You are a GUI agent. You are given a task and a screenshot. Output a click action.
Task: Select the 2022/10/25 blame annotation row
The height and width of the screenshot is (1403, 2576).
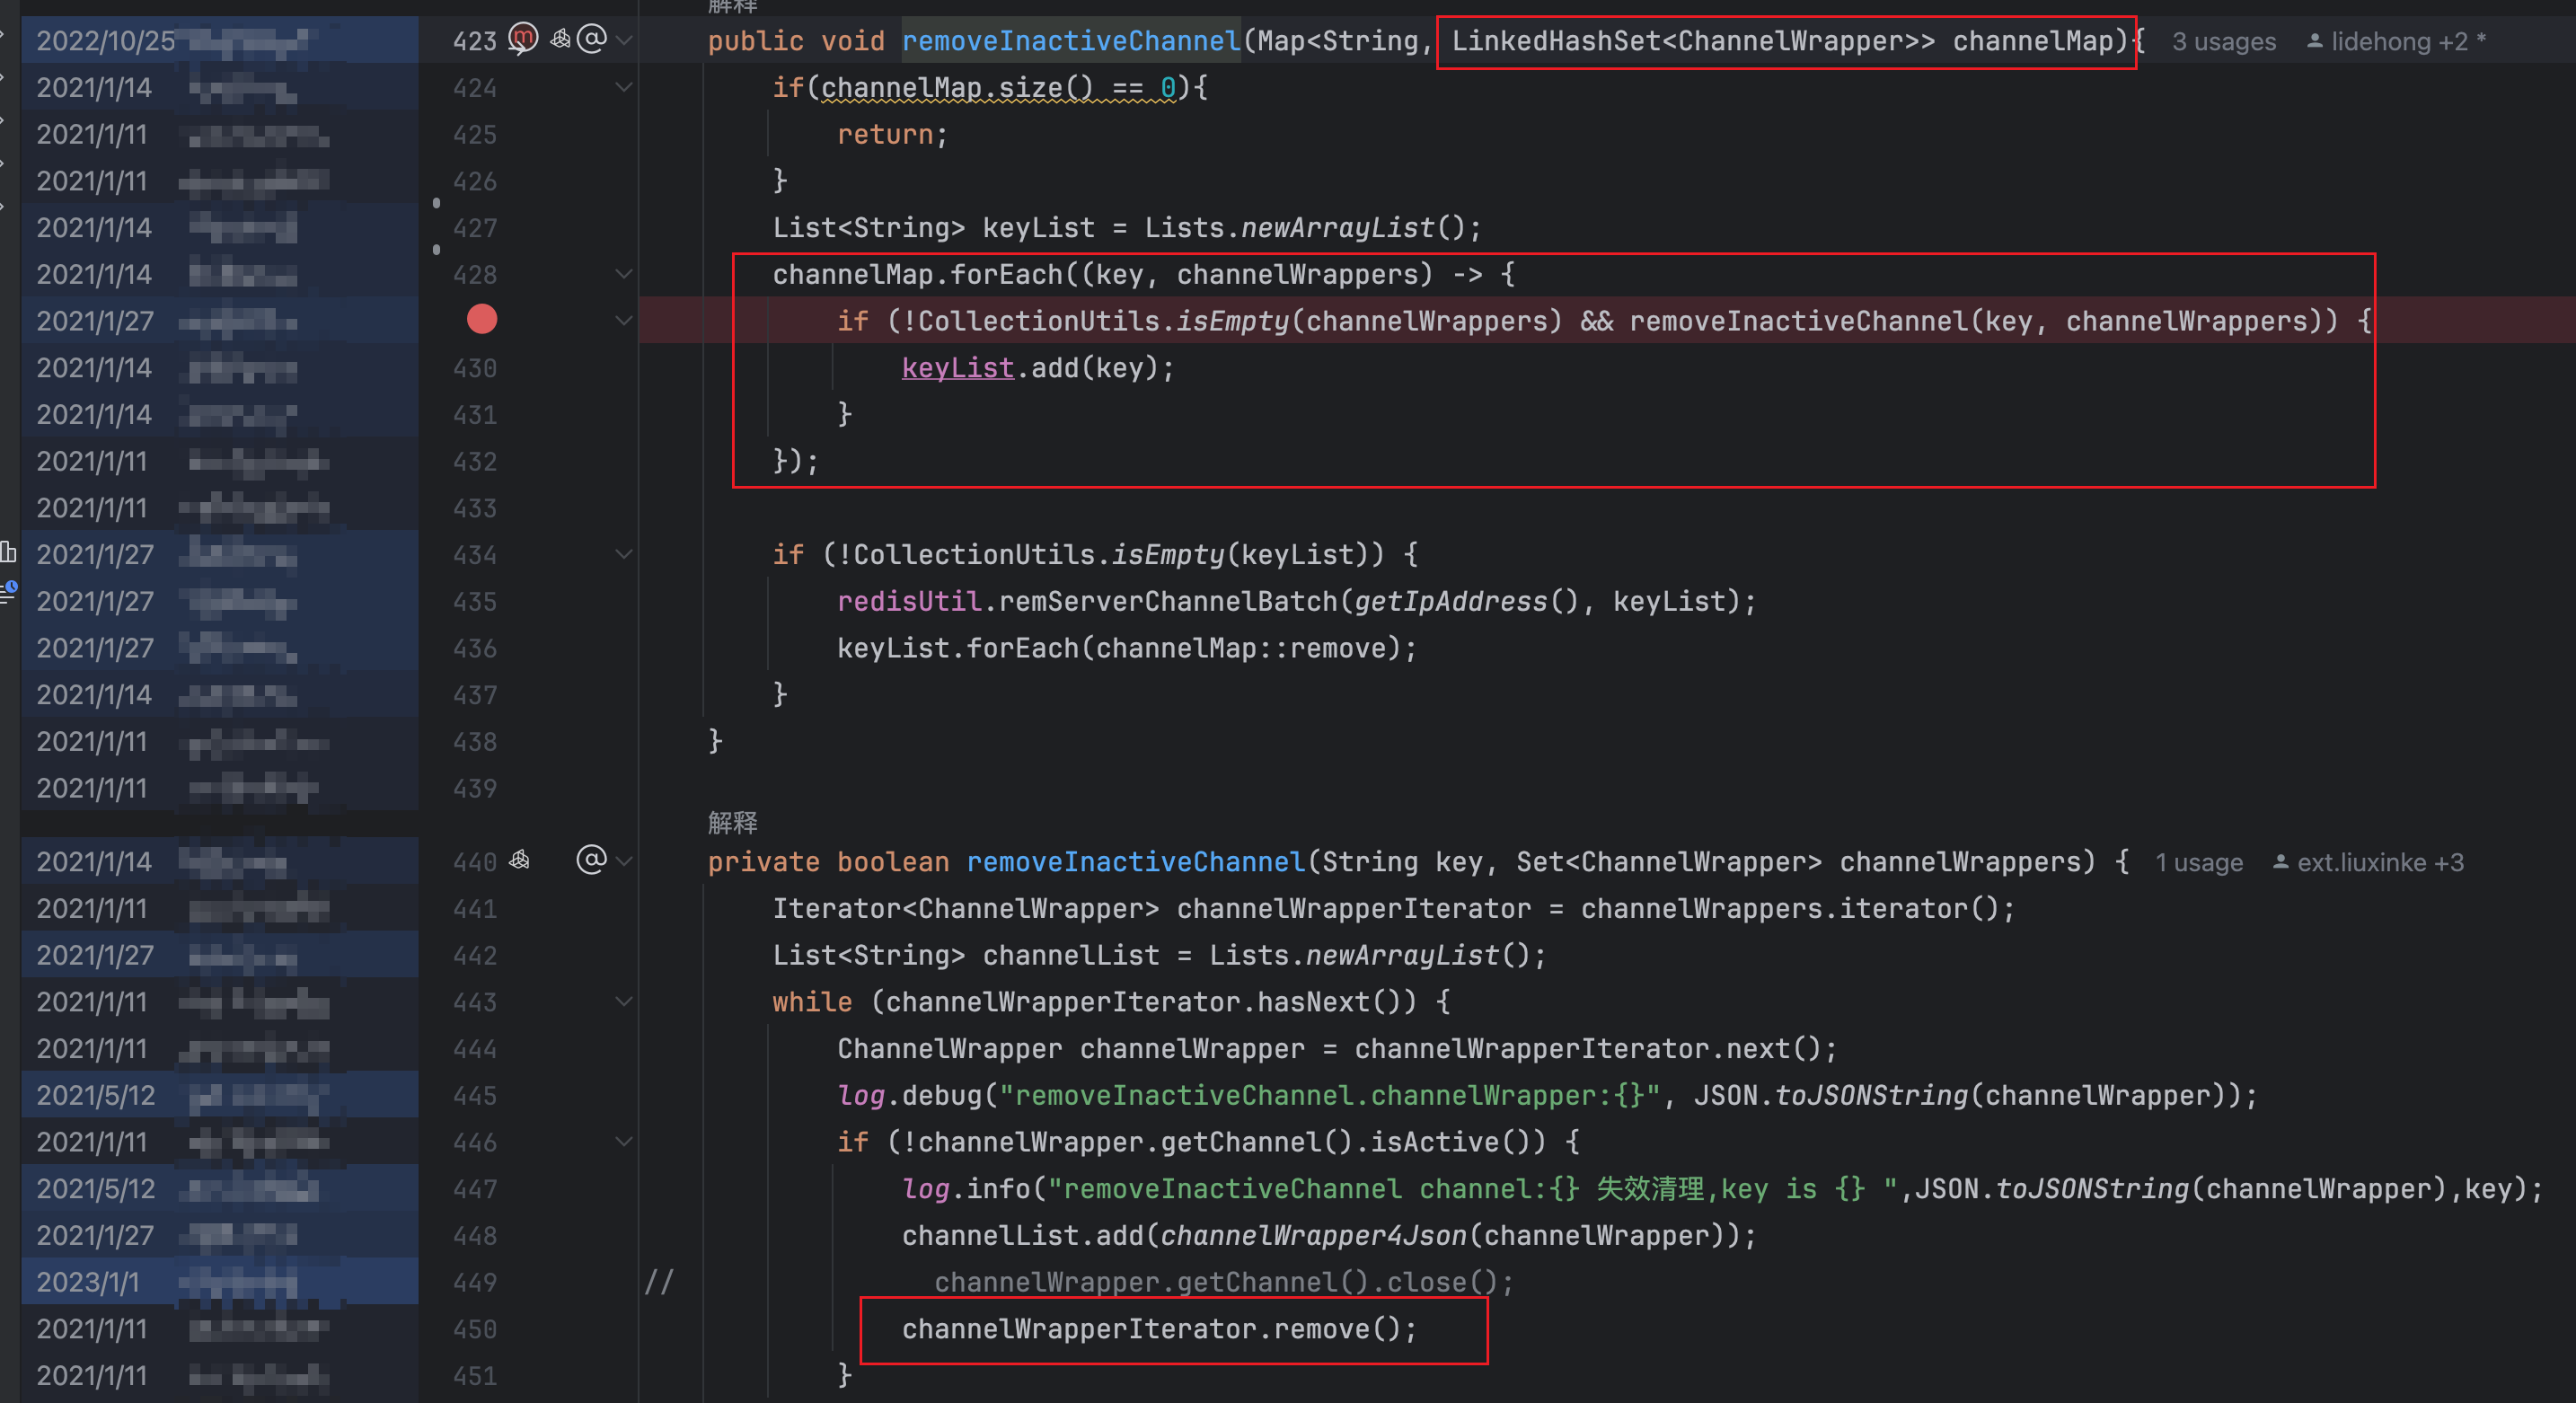pos(105,41)
